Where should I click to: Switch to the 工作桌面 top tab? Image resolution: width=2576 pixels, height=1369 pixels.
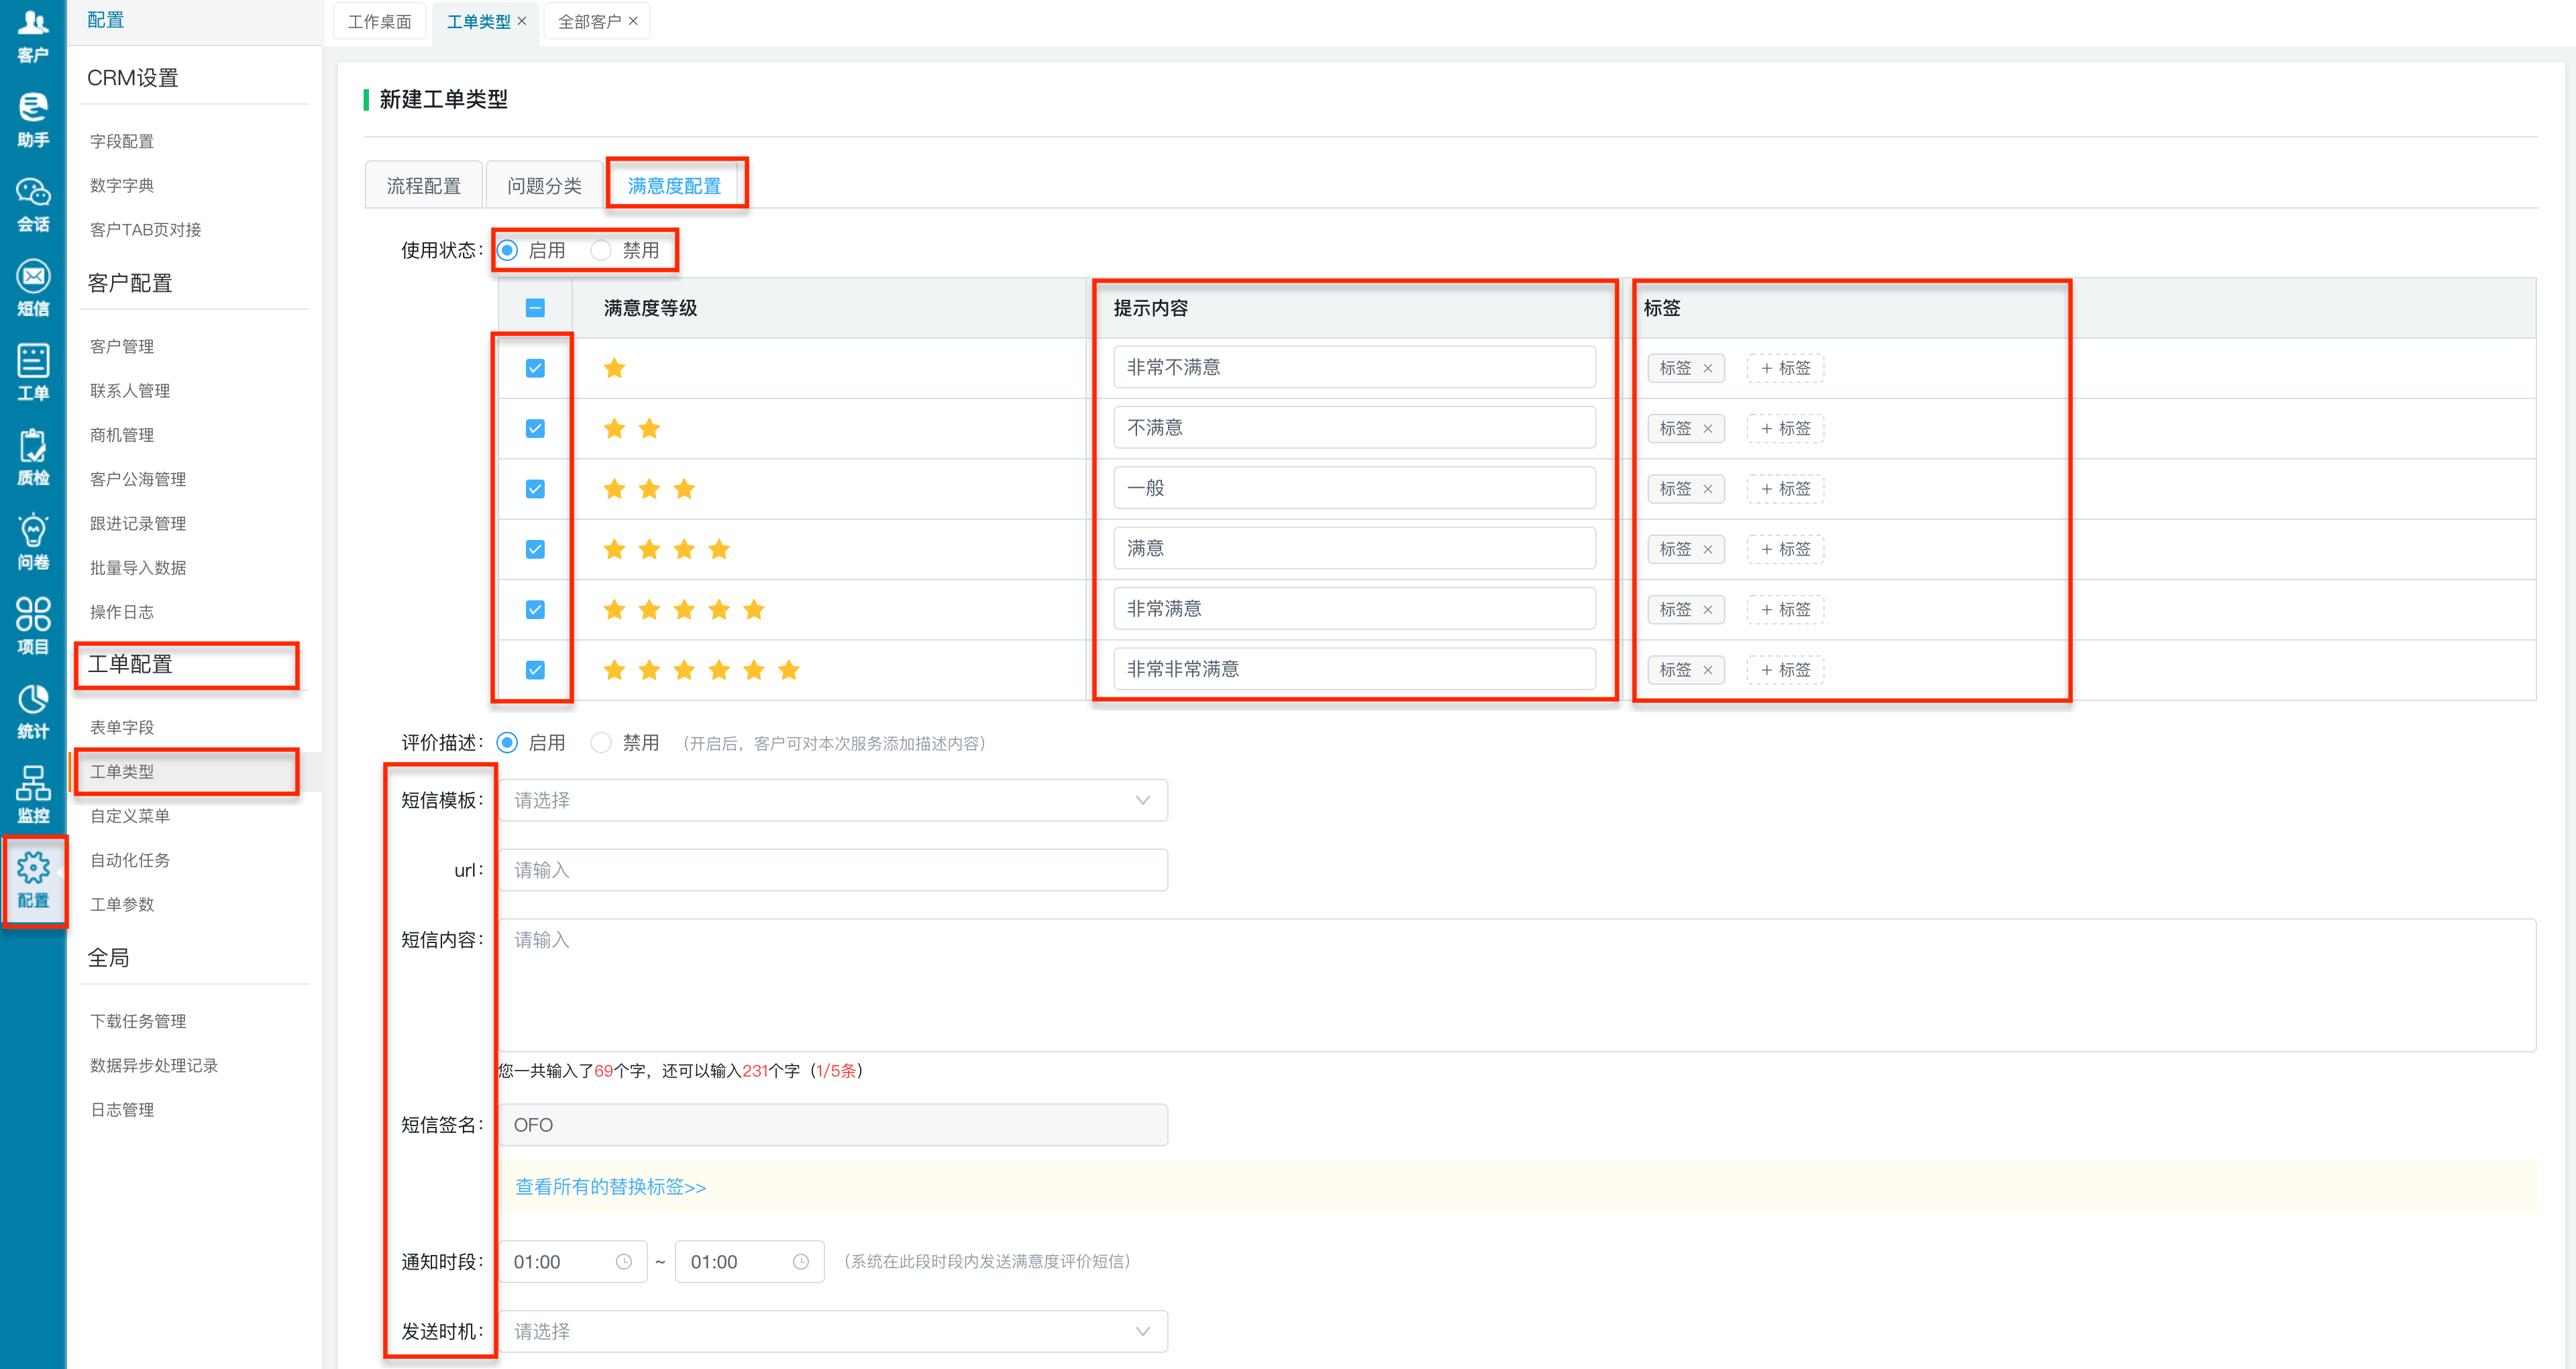(x=379, y=21)
